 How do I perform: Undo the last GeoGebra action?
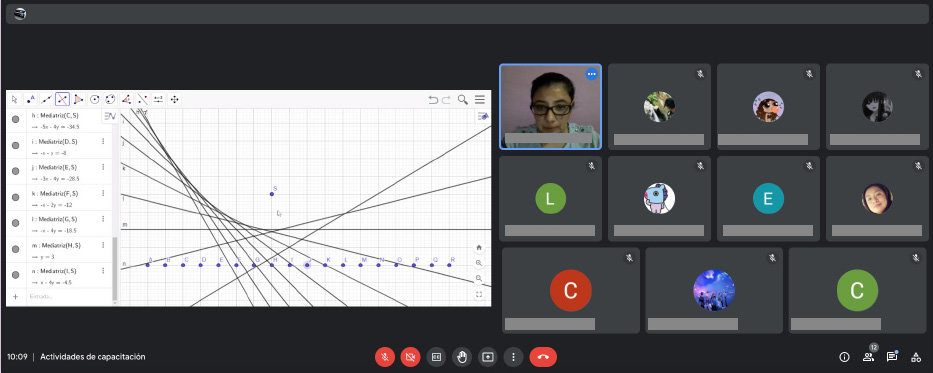[433, 100]
